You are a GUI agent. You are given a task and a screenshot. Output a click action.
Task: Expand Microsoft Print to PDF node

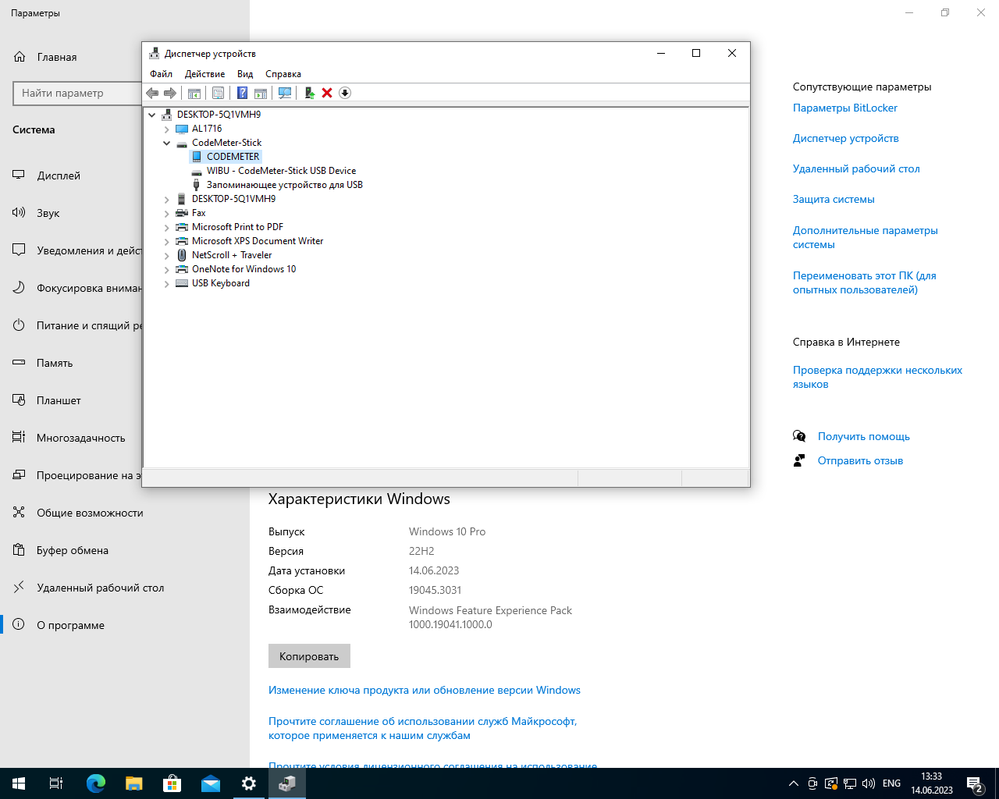coord(166,227)
